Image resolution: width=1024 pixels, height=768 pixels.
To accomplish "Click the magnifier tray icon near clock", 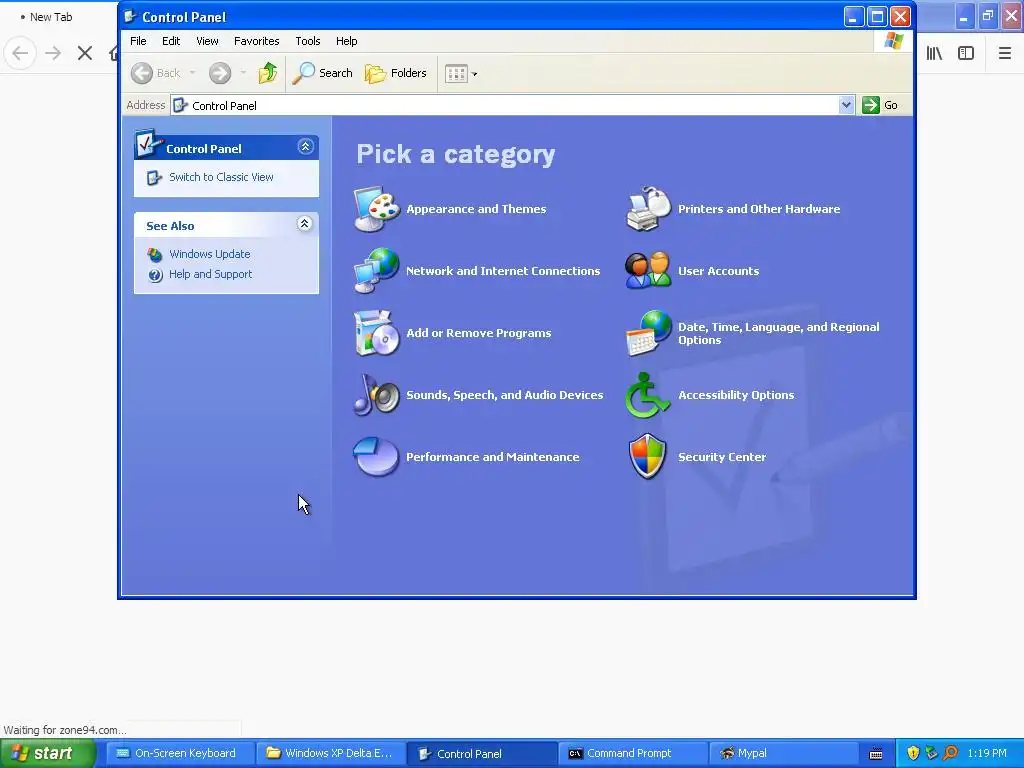I will click(x=950, y=753).
